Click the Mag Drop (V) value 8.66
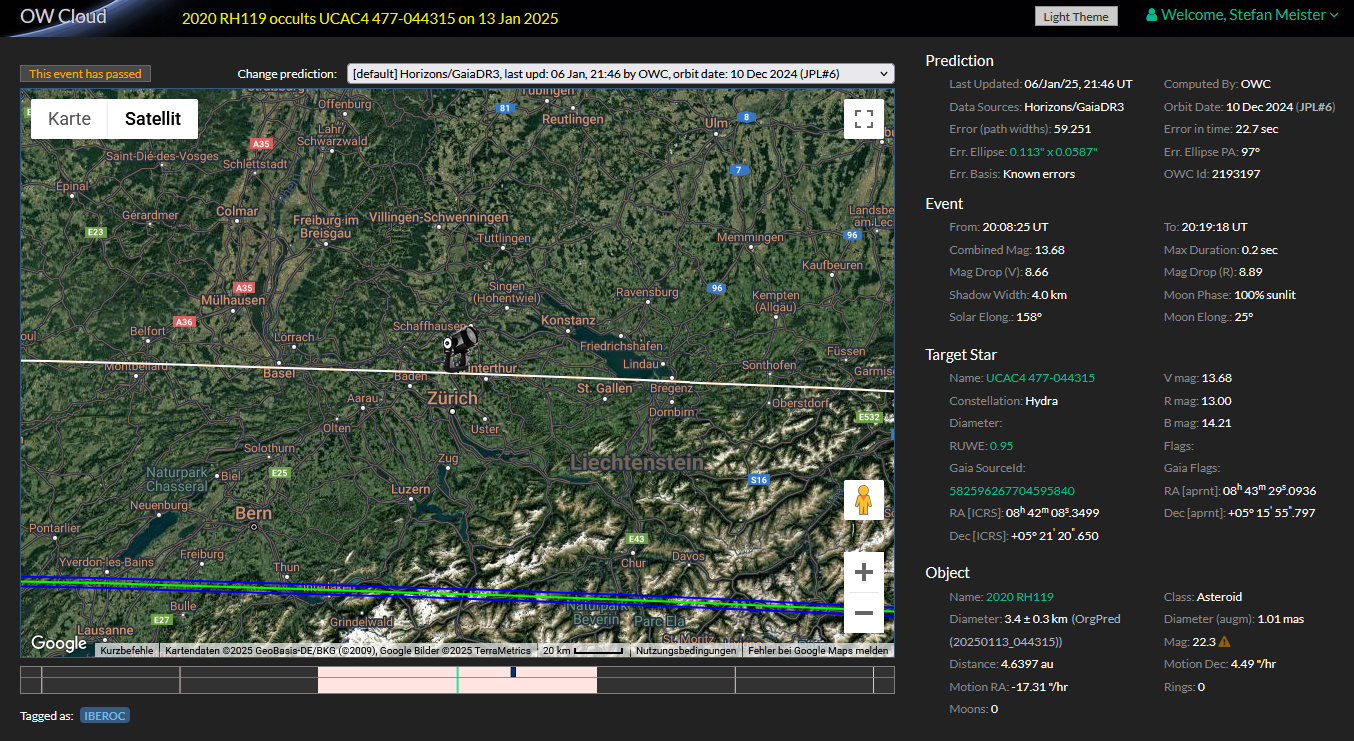This screenshot has height=741, width=1354. point(1035,272)
